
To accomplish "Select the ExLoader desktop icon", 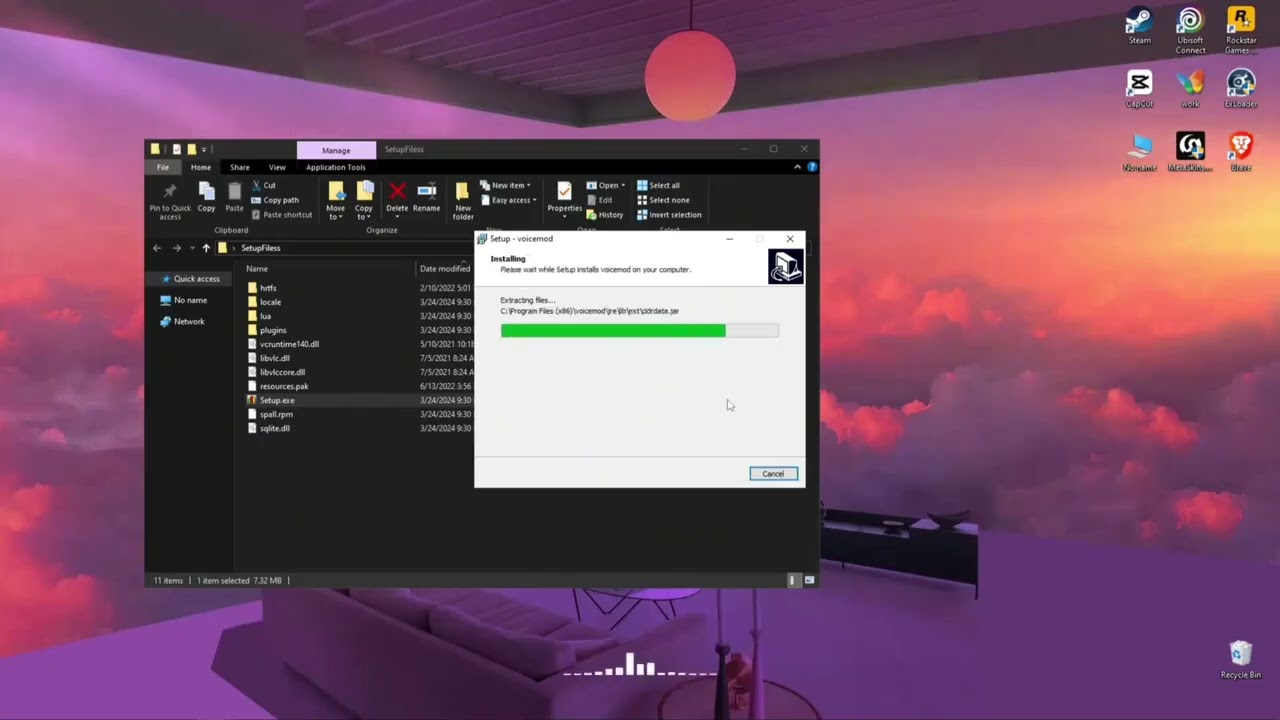I will pyautogui.click(x=1240, y=88).
